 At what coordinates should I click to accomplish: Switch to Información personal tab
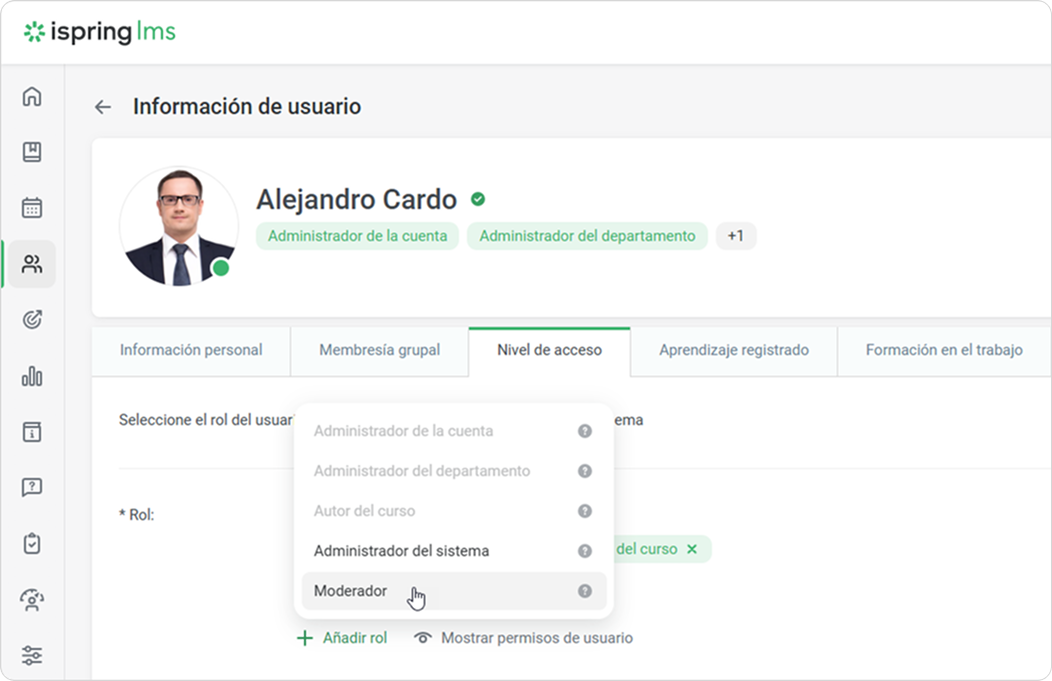pyautogui.click(x=191, y=350)
